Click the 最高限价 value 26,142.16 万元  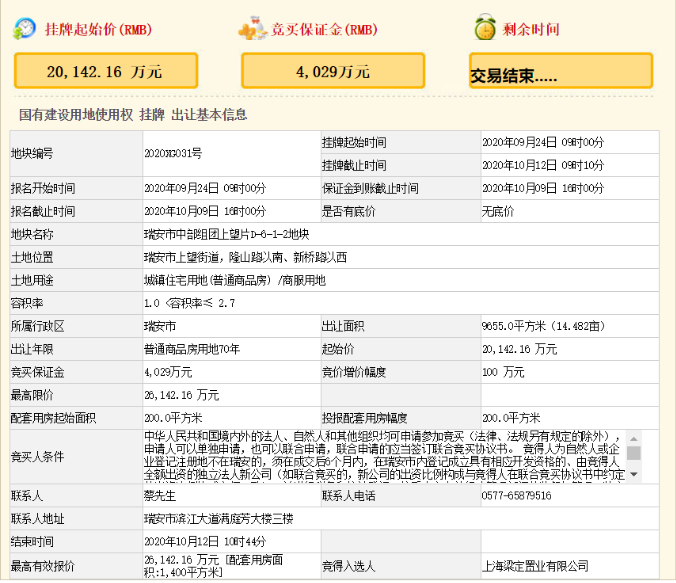181,395
